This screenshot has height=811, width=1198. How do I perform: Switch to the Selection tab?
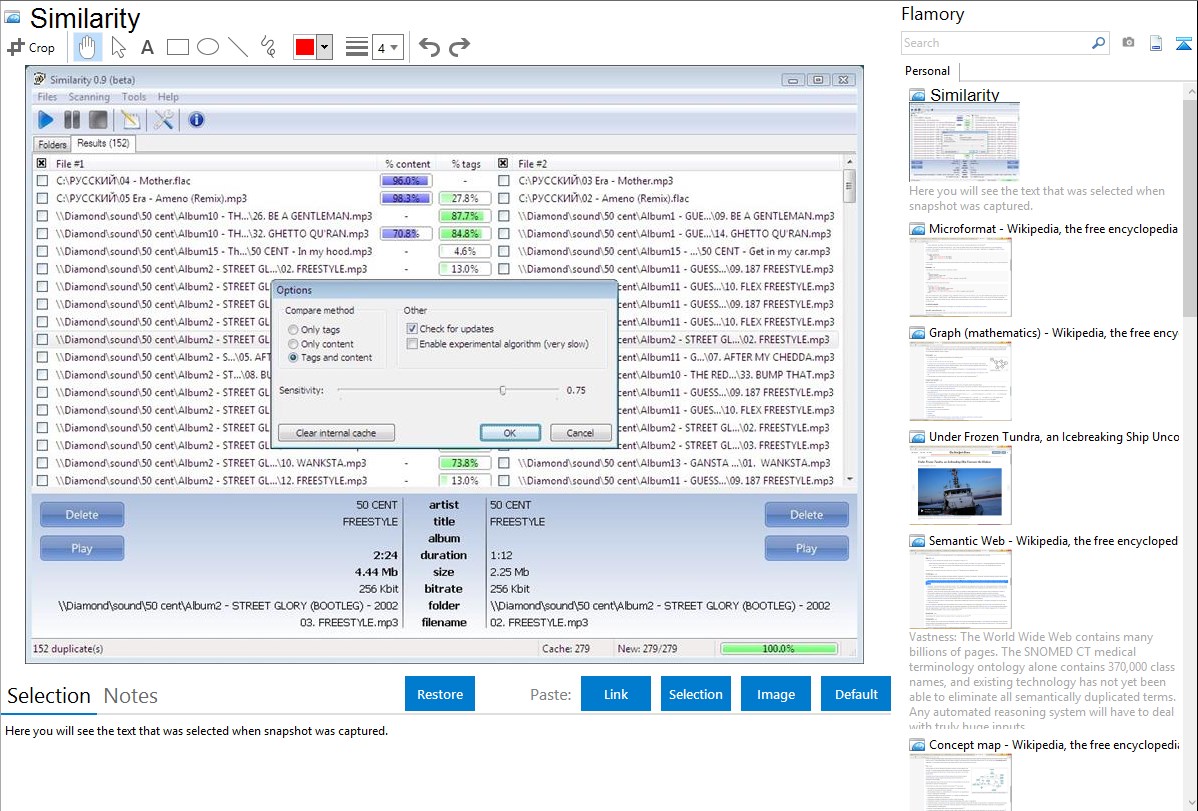tap(49, 696)
